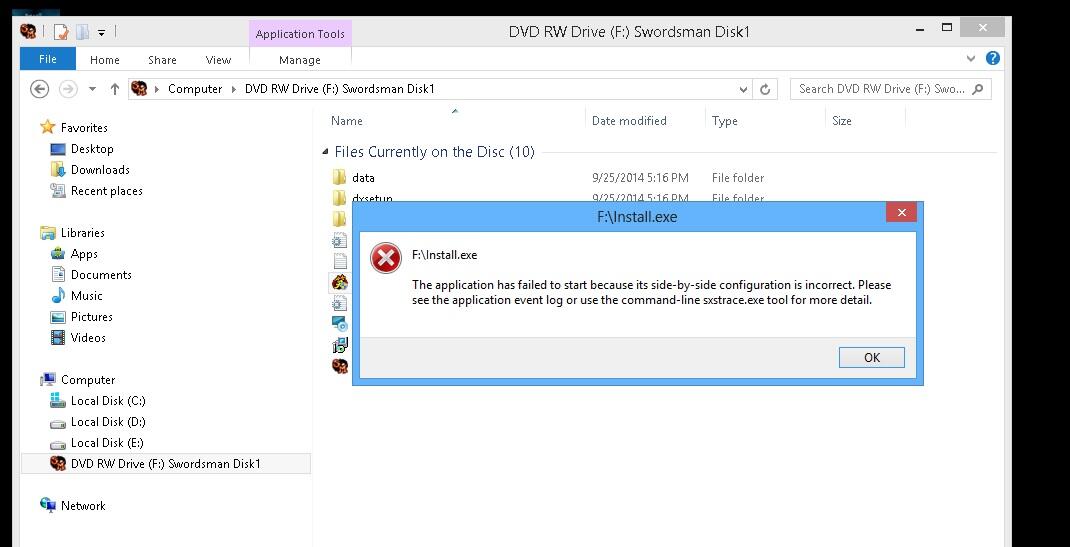Maximize the Explorer window
The height and width of the screenshot is (547, 1070).
[x=946, y=27]
